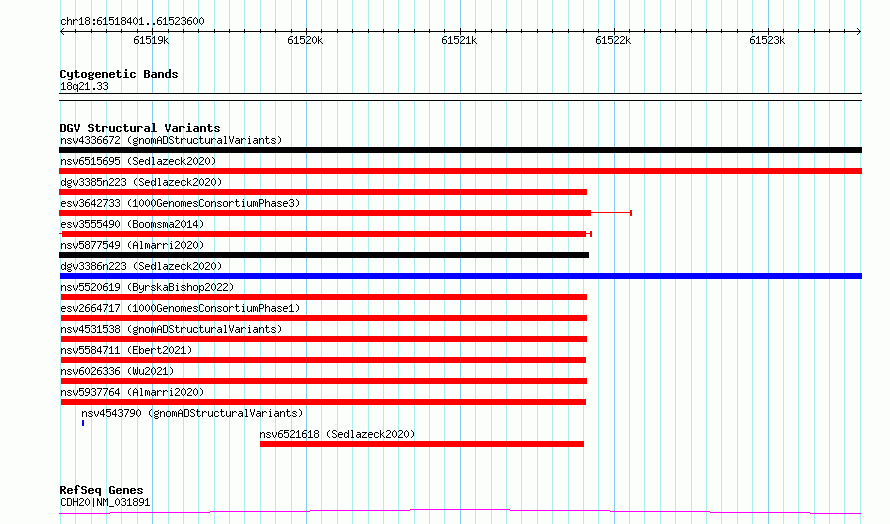Screen dimensions: 890x524
Task: Click the 61520k ruler position
Action: [305, 40]
